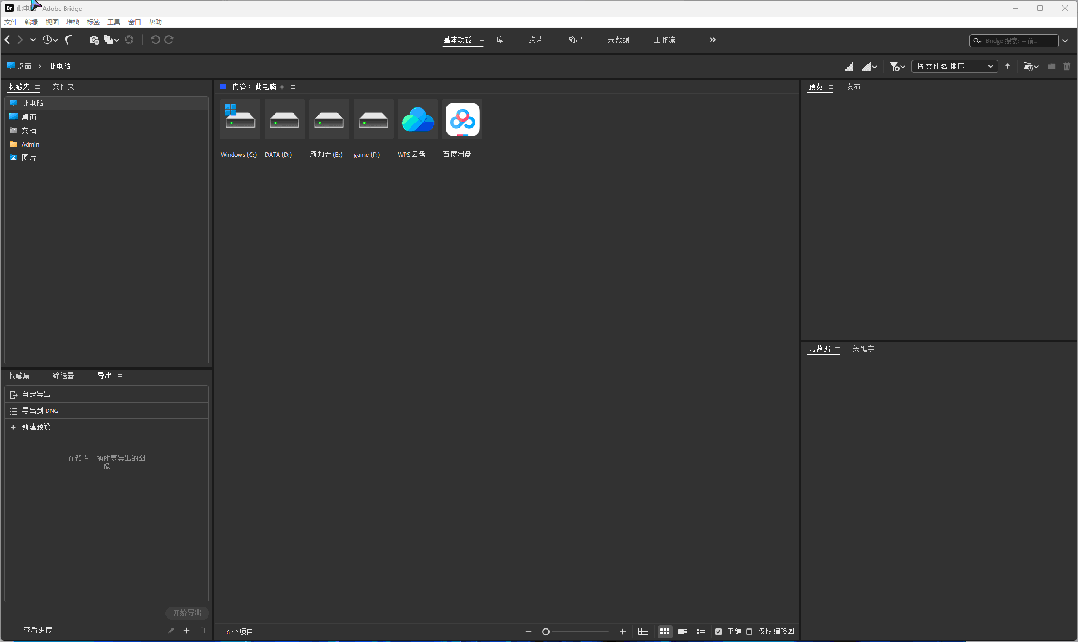Viewport: 1078px width, 642px height.
Task: Click the start export button
Action: 187,612
